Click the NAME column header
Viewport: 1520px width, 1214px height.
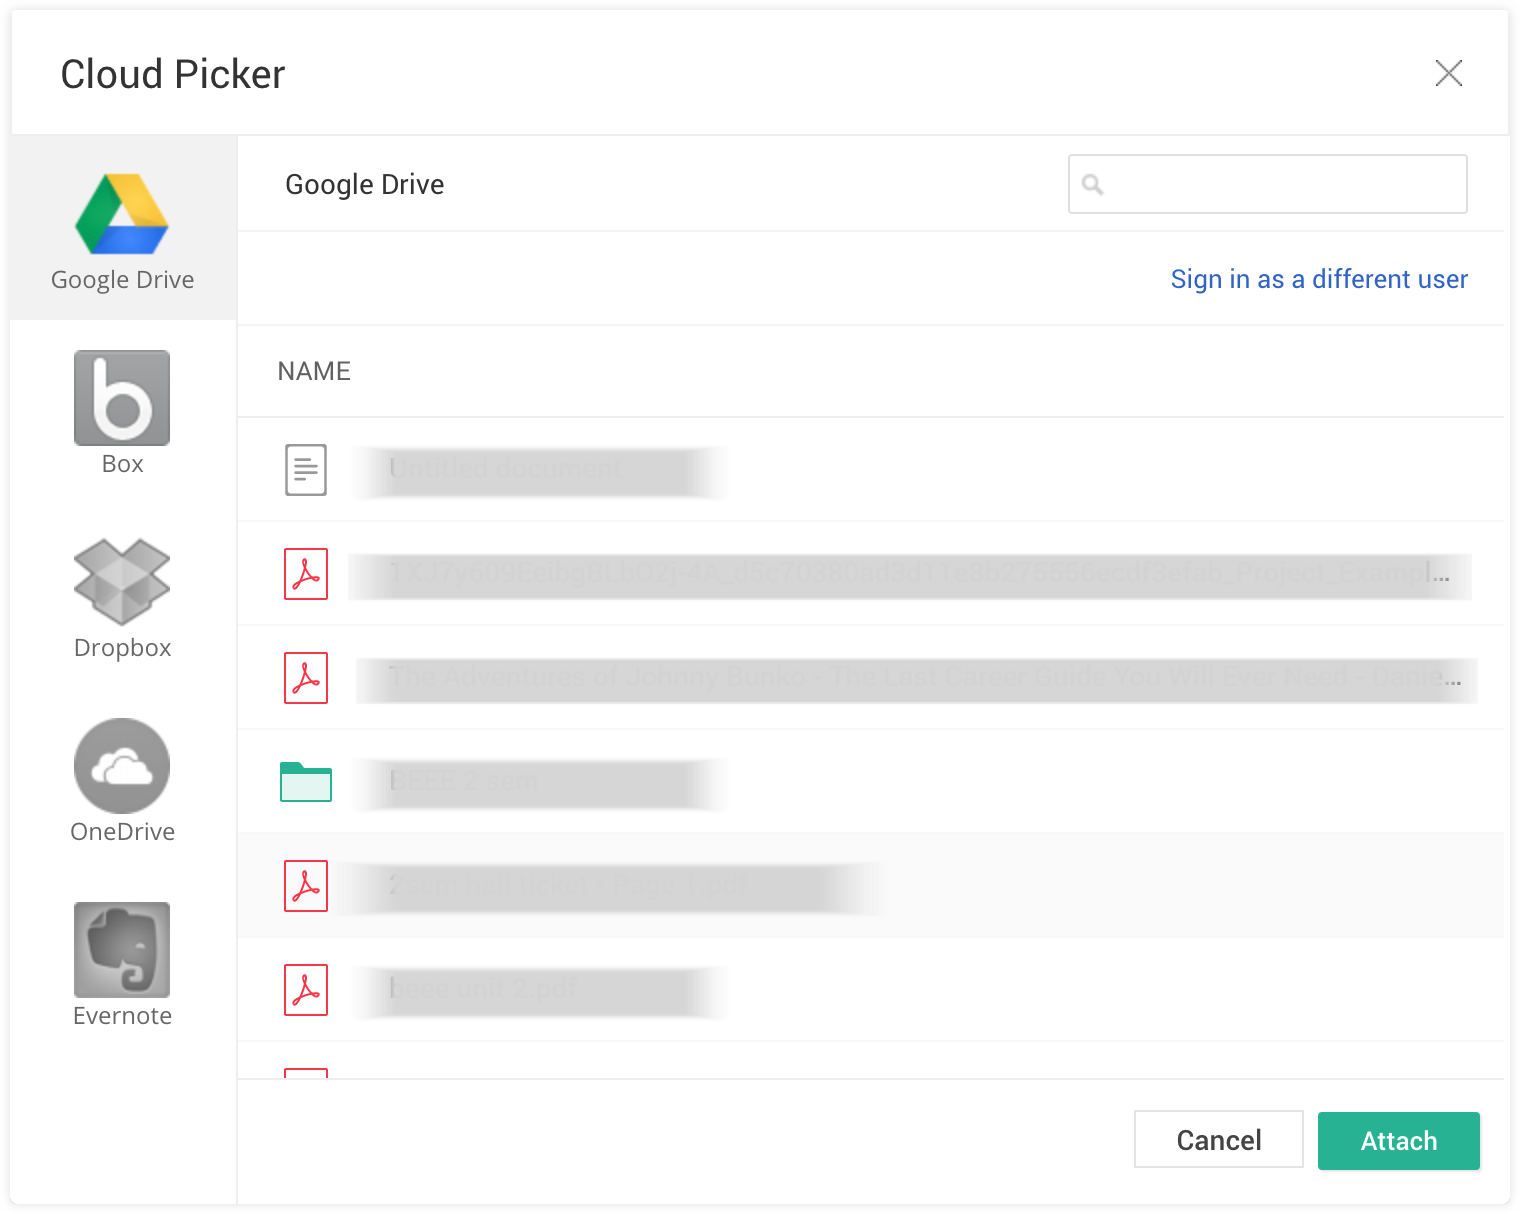click(313, 371)
